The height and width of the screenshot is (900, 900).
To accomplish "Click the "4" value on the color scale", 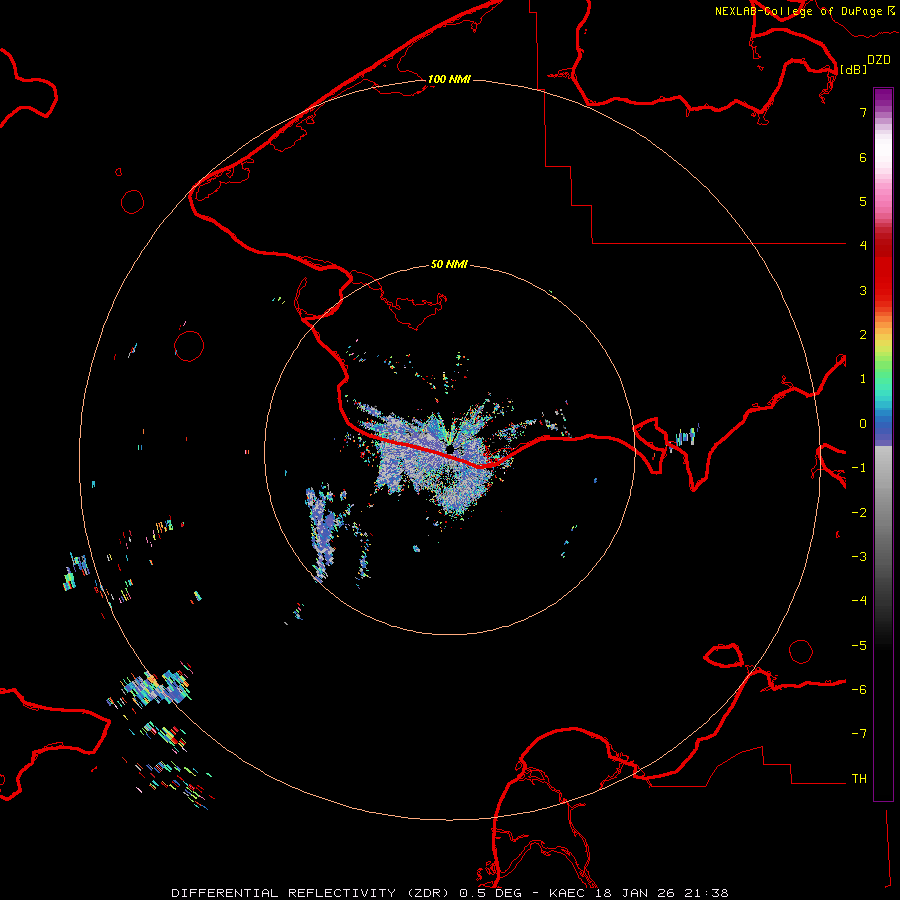I will point(863,246).
